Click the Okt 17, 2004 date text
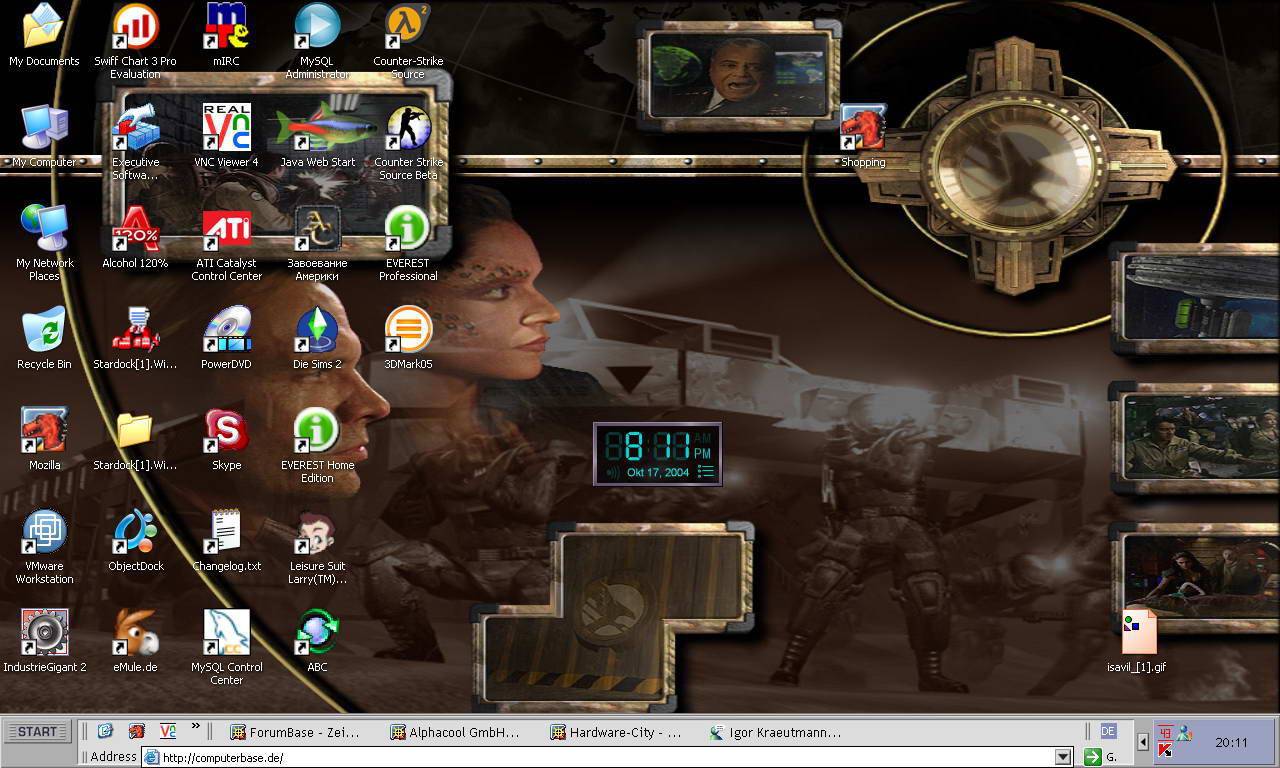Viewport: 1280px width, 768px height. 658,472
